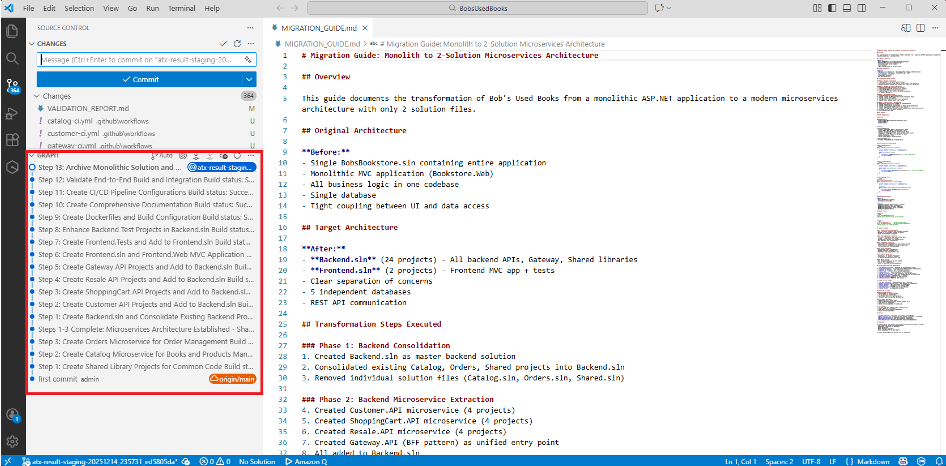Open the File menu
Viewport: 946px width, 466px height.
tap(28, 8)
